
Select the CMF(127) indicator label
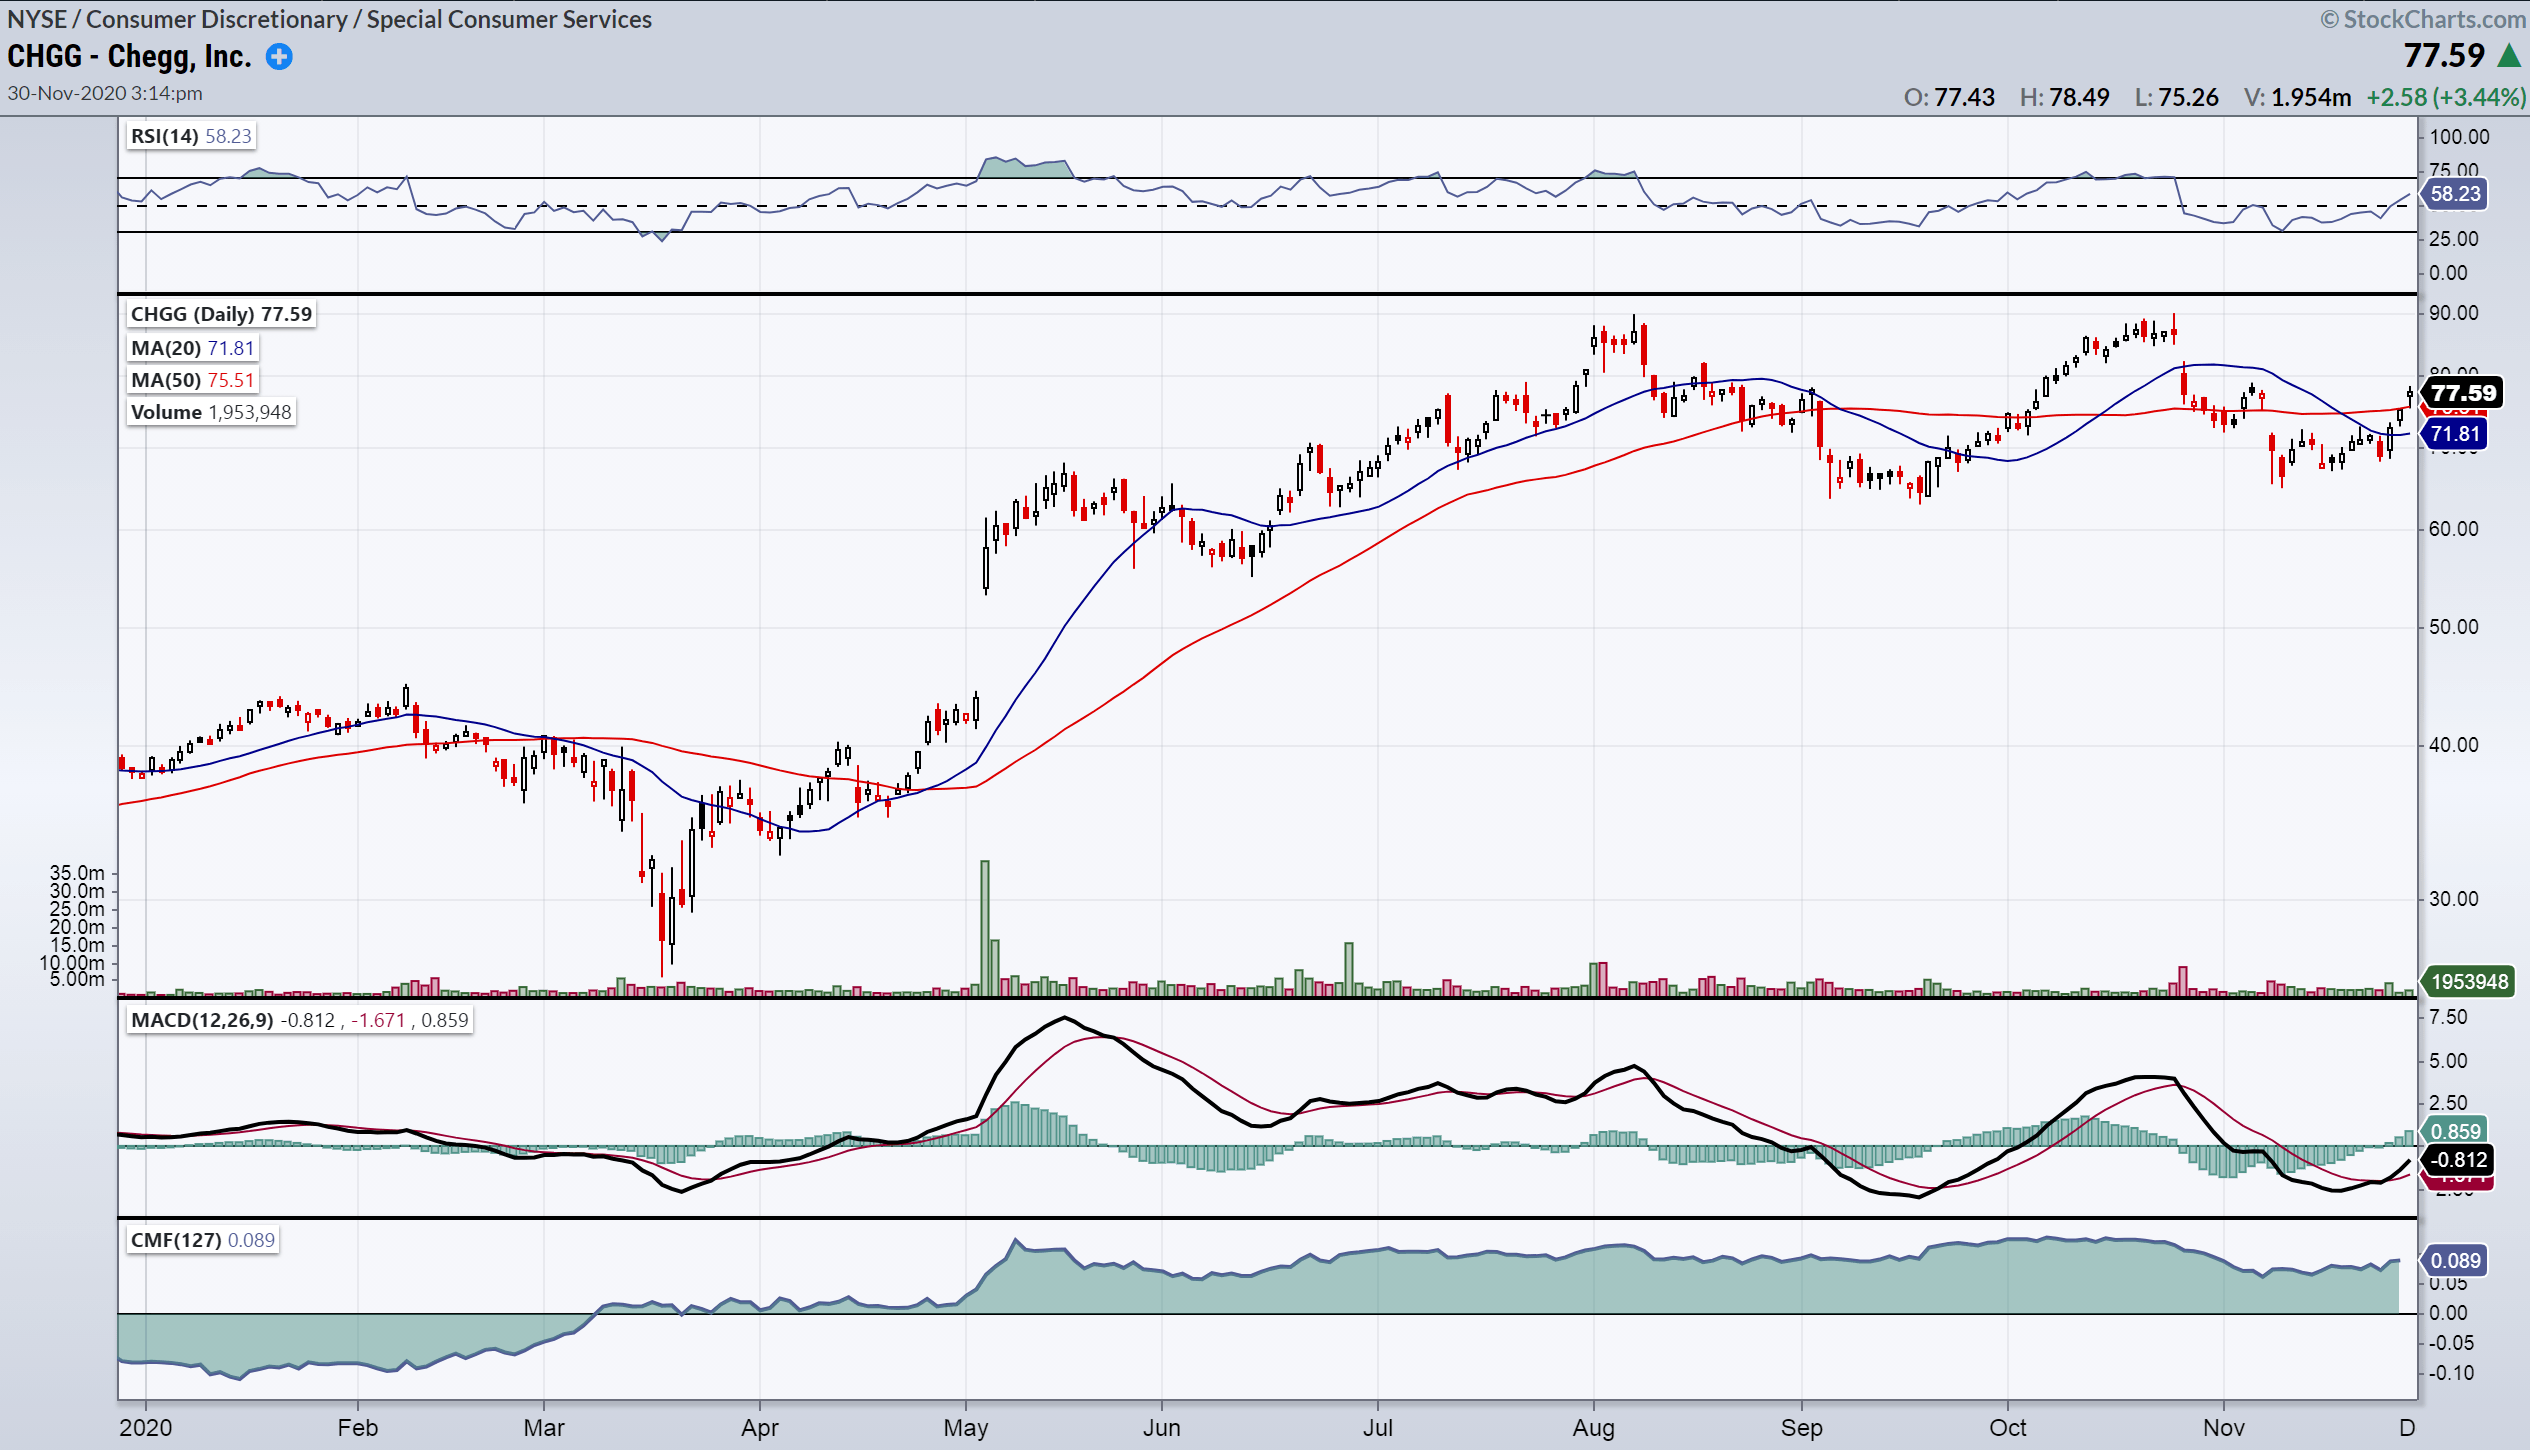pyautogui.click(x=176, y=1240)
